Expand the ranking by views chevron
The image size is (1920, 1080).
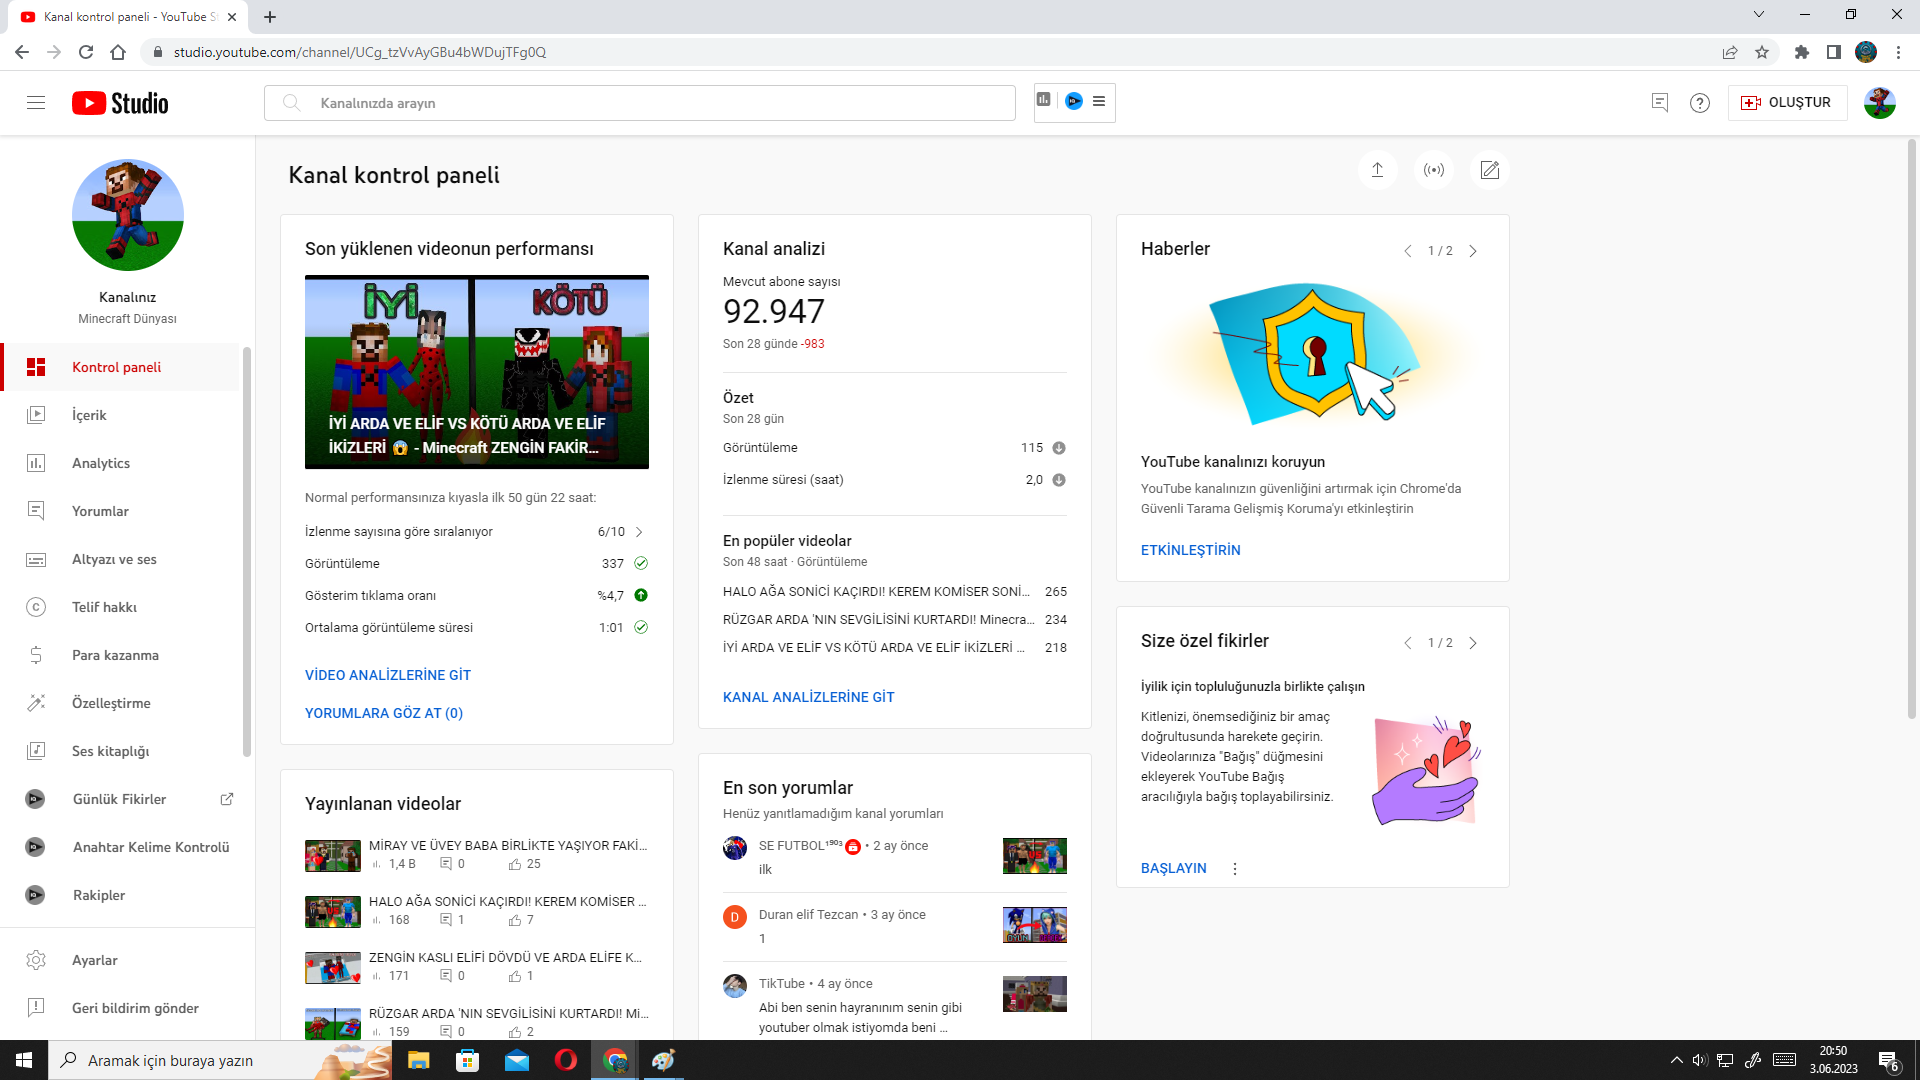tap(639, 532)
